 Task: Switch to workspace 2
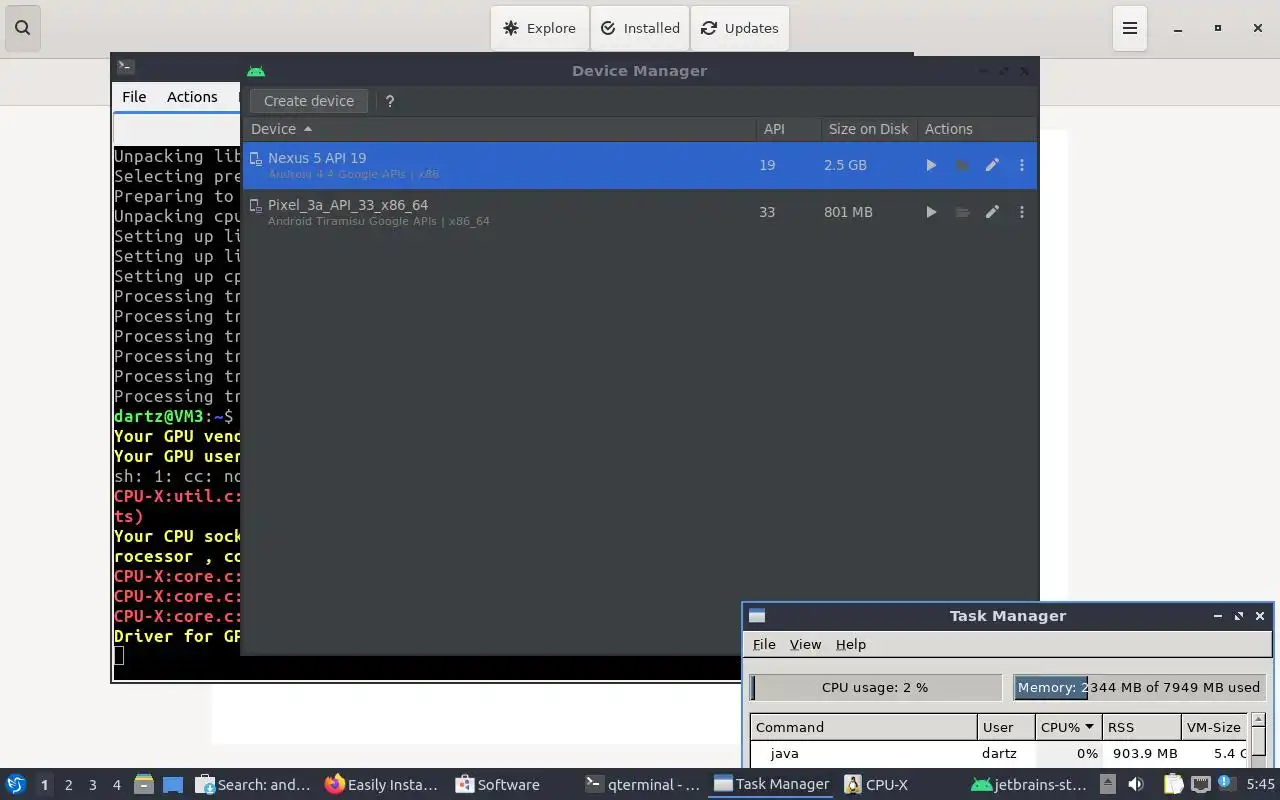[x=68, y=785]
